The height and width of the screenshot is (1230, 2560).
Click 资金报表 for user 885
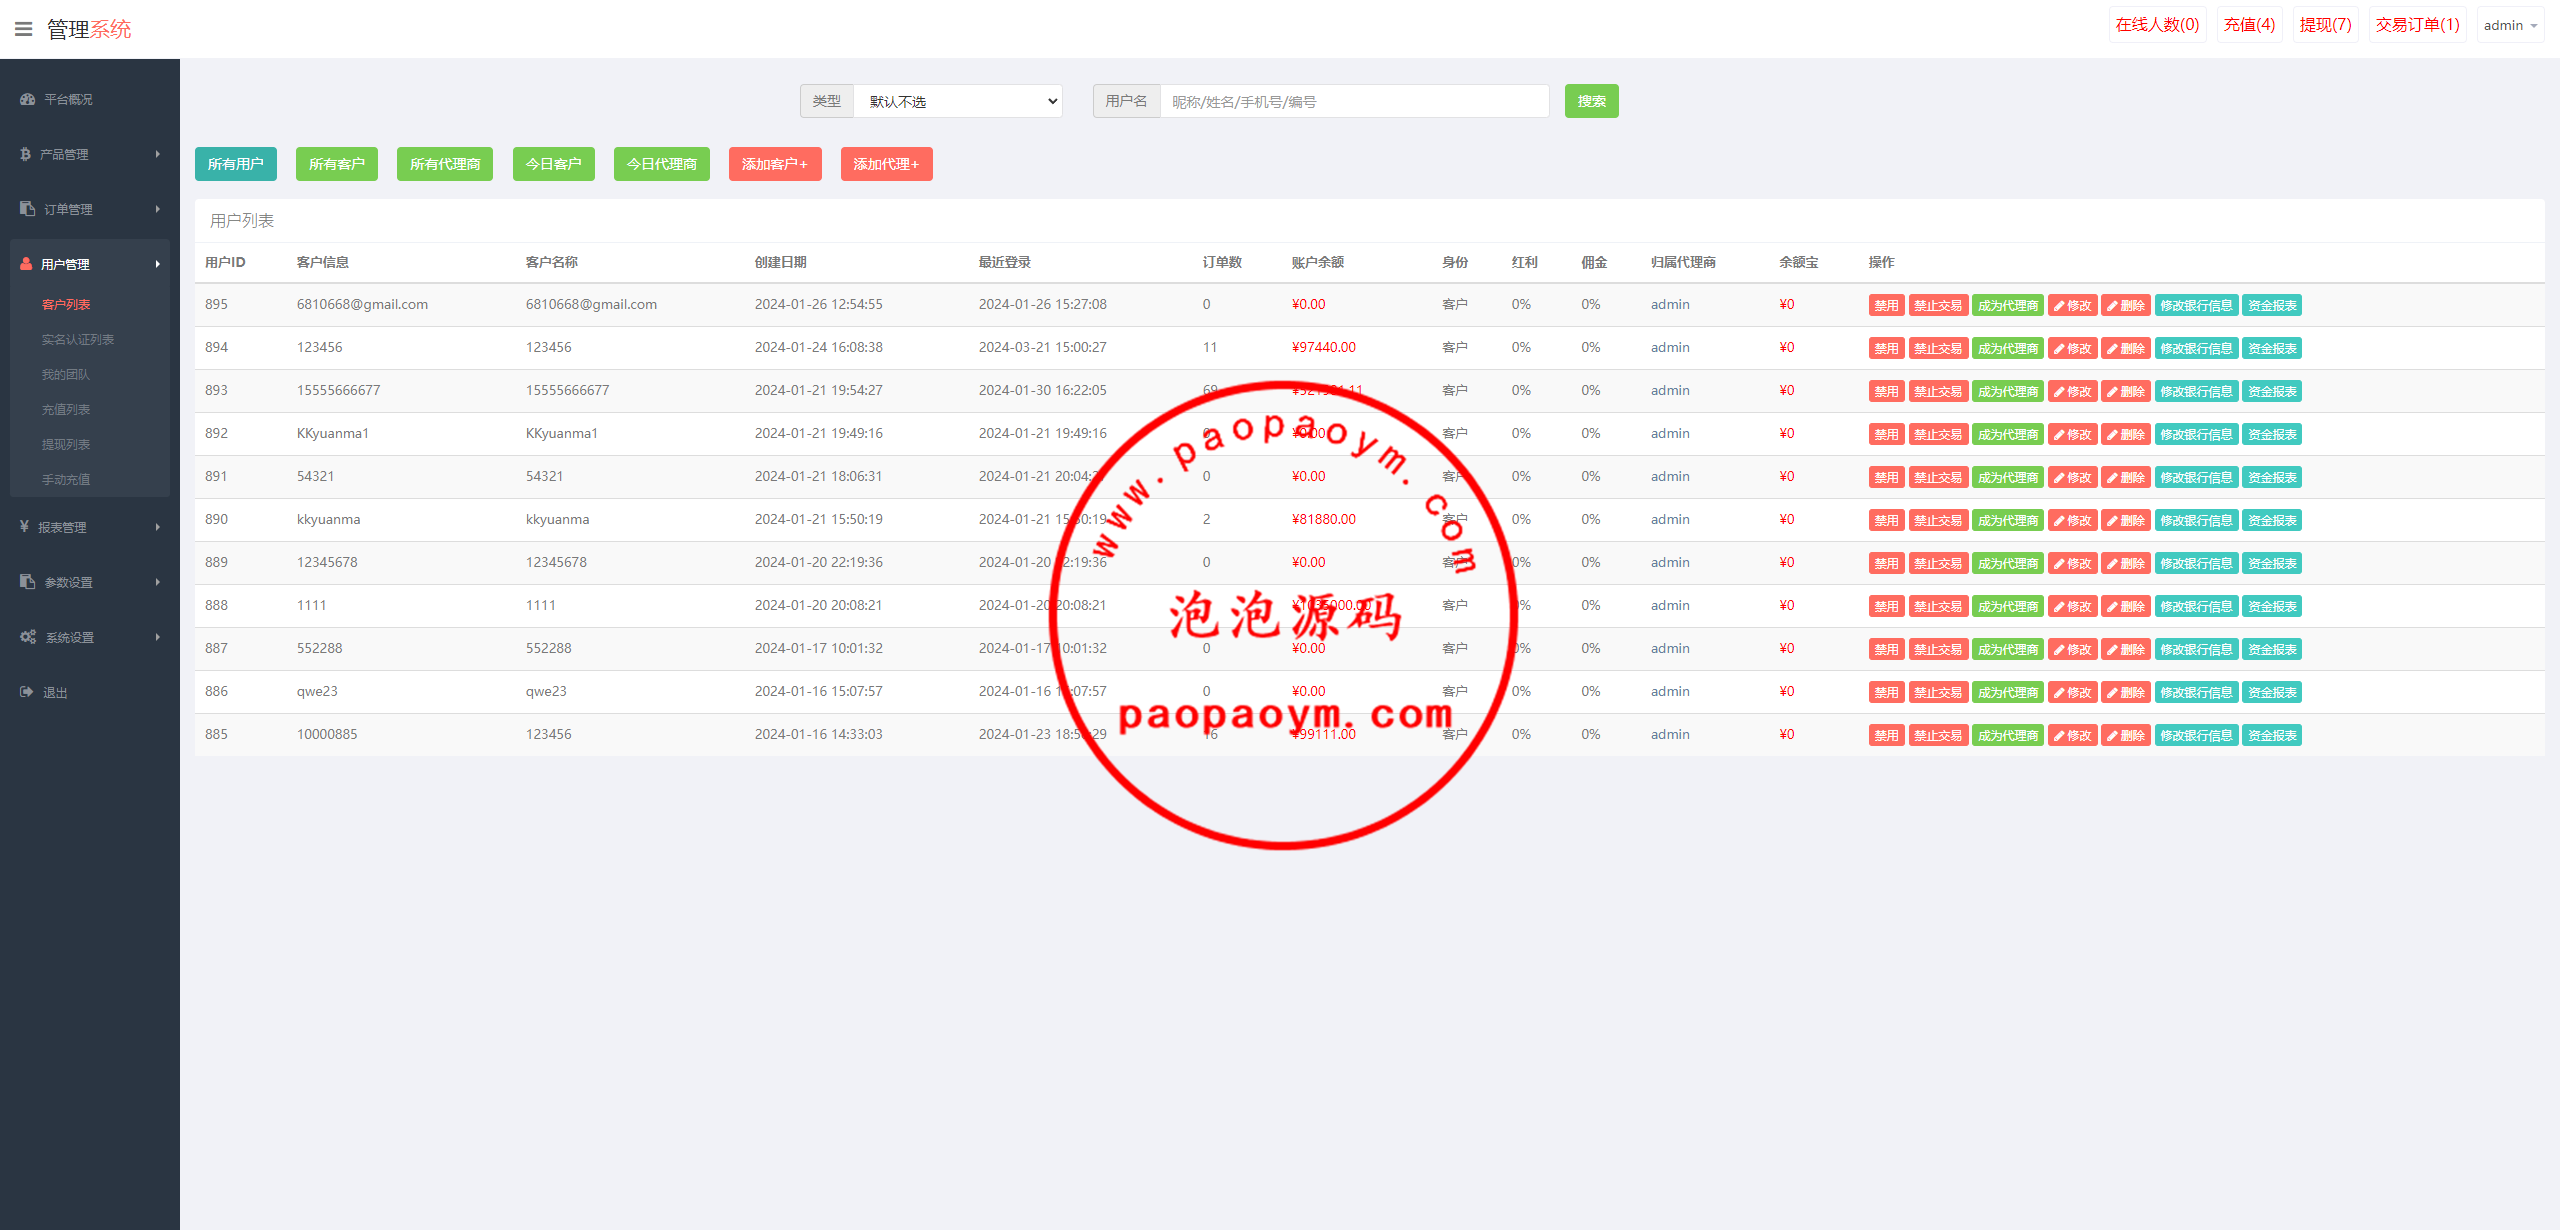(x=2272, y=735)
